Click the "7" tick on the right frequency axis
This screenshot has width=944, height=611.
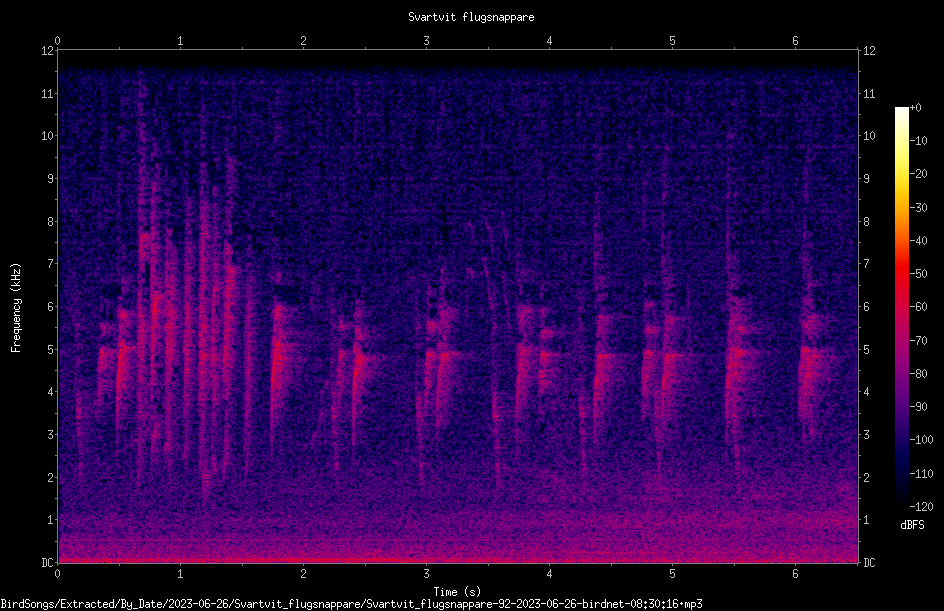[x=866, y=264]
